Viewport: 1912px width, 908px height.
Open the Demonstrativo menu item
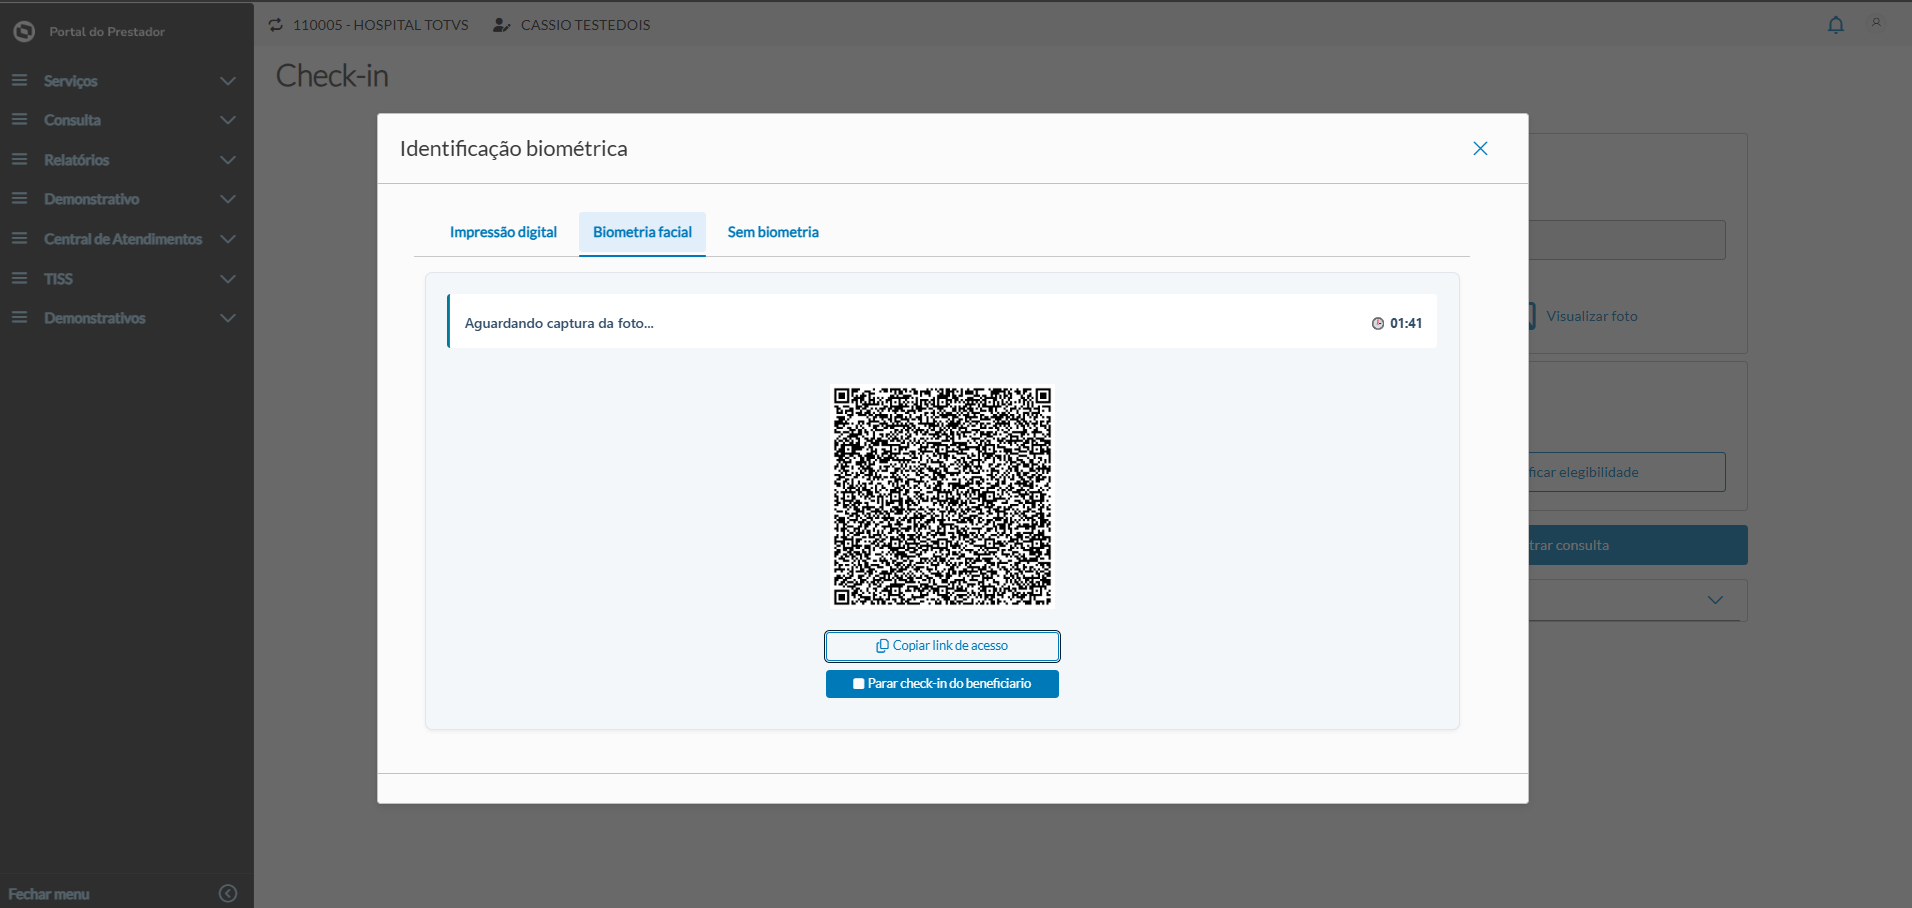(126, 199)
